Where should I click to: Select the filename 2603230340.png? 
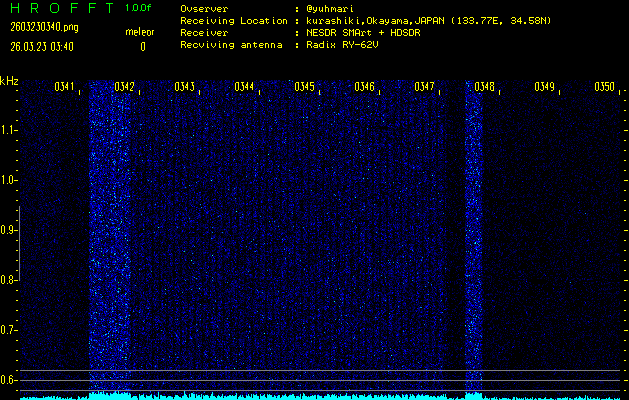(x=45, y=27)
